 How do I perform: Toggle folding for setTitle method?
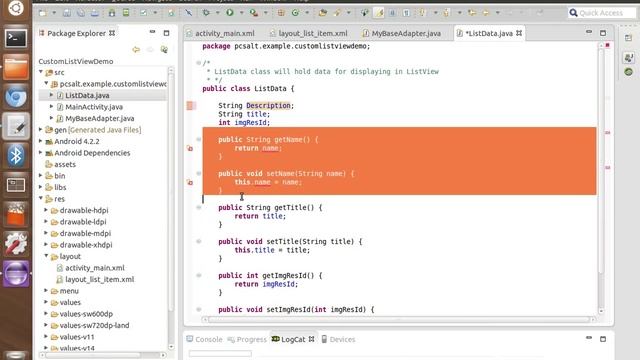point(198,241)
